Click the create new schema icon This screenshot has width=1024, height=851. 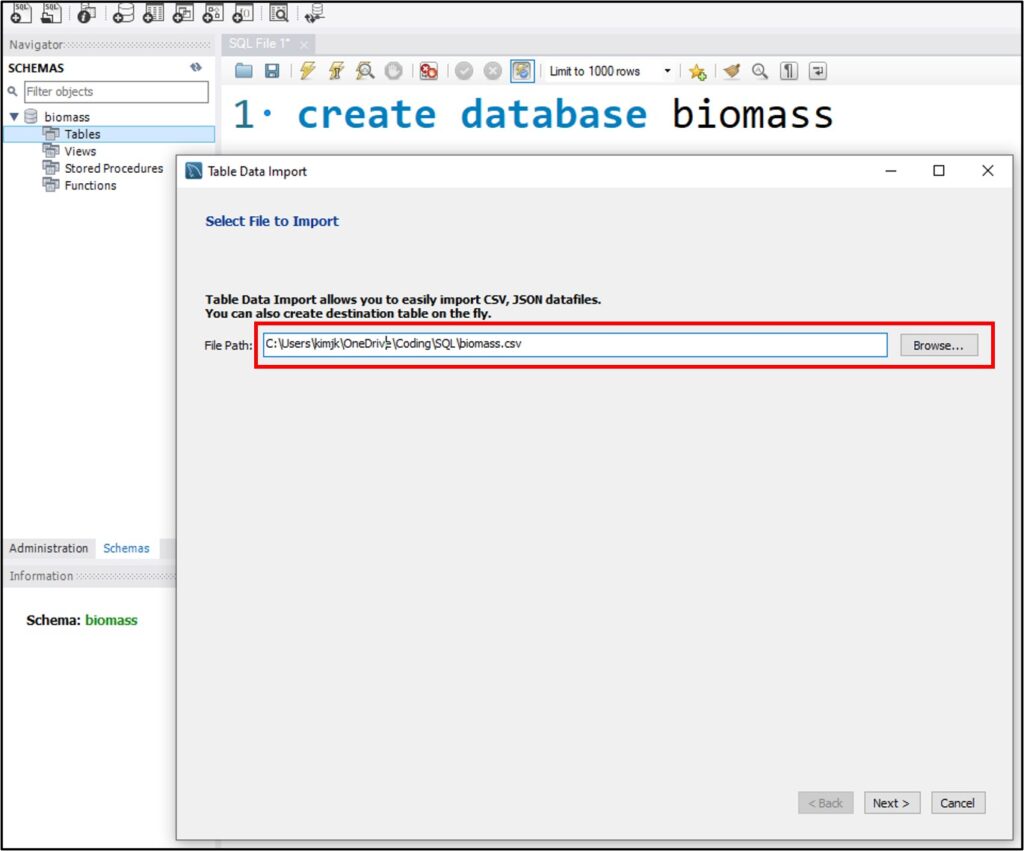(x=123, y=13)
